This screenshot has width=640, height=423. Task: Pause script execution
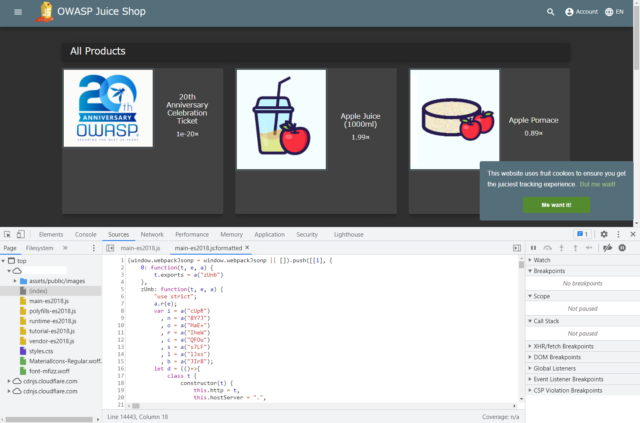[533, 248]
